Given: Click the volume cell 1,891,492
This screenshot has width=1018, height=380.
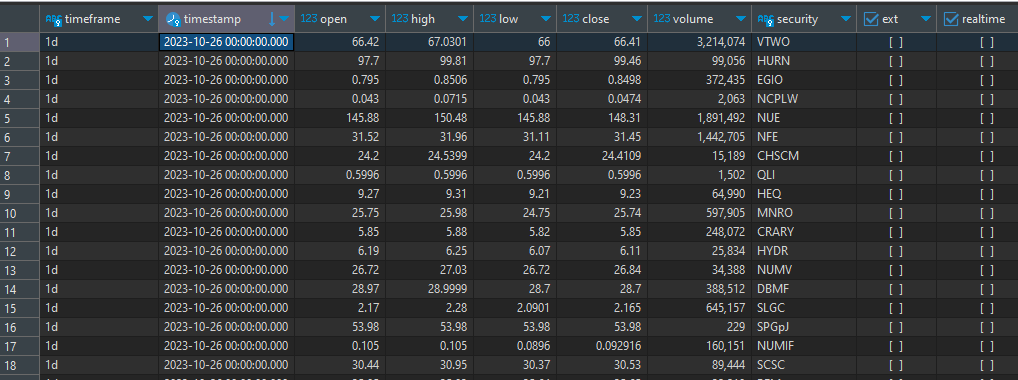Looking at the screenshot, I should [699, 118].
